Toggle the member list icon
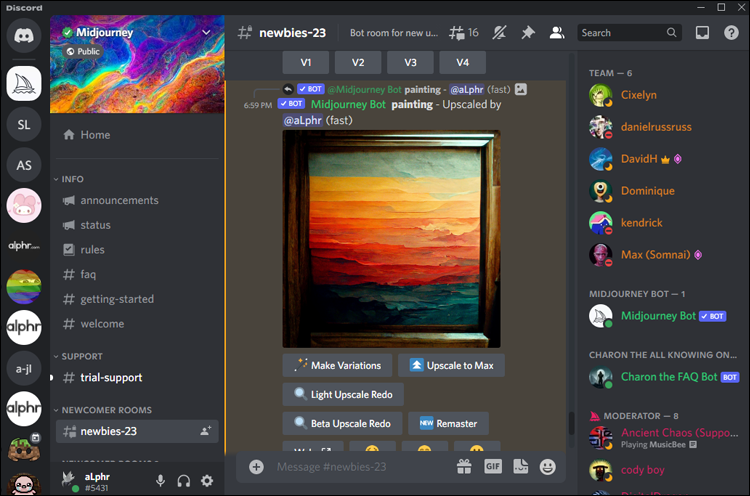Image resolution: width=750 pixels, height=496 pixels. point(557,33)
